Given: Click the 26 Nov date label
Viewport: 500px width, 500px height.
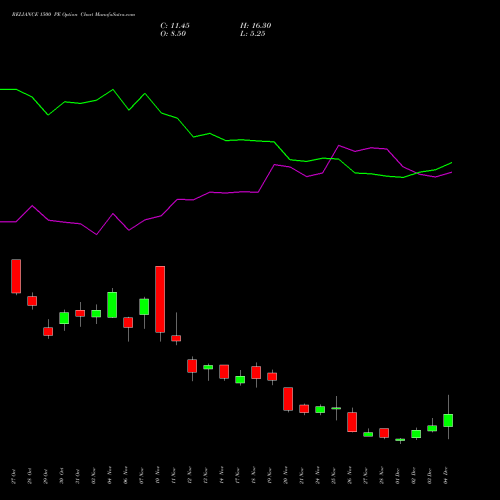Looking at the screenshot, I should (x=349, y=476).
